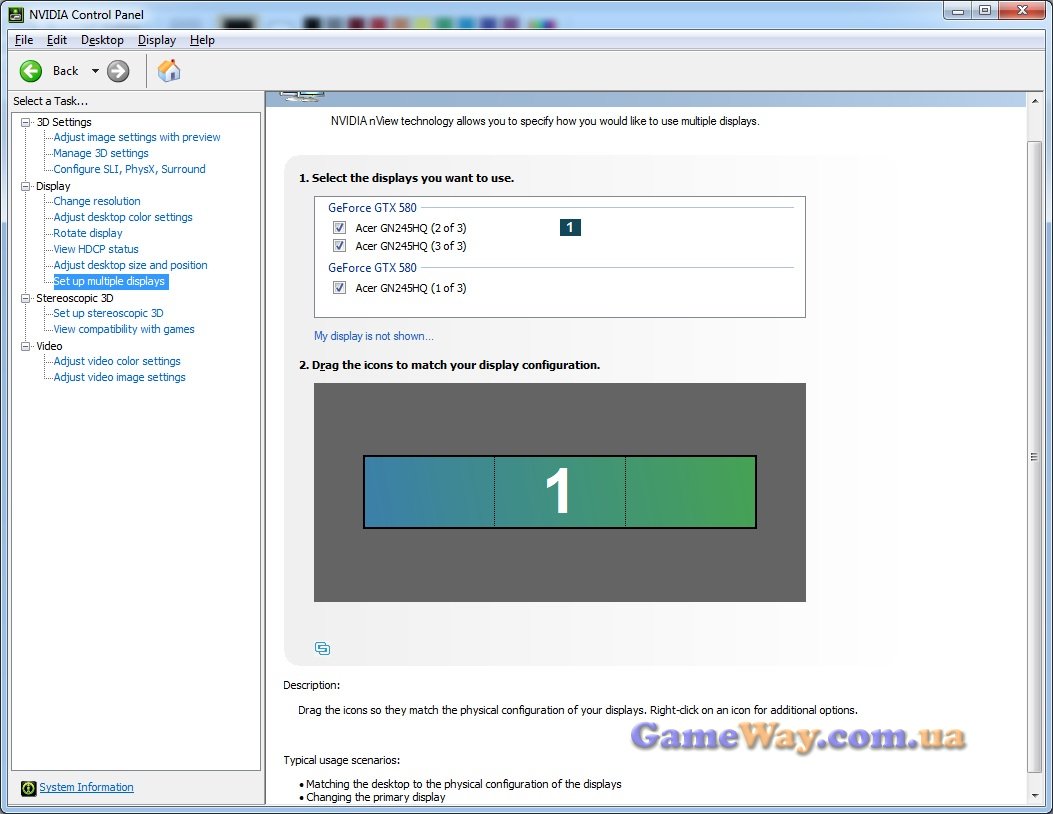Viewport: 1053px width, 814px height.
Task: Click 'My display is not shown...' link
Action: click(374, 336)
